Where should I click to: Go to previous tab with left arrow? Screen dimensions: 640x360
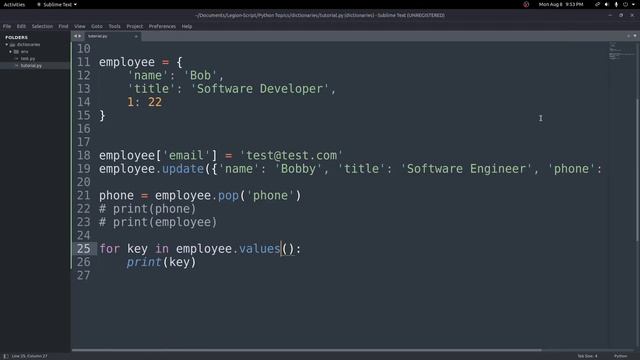(x=75, y=36)
